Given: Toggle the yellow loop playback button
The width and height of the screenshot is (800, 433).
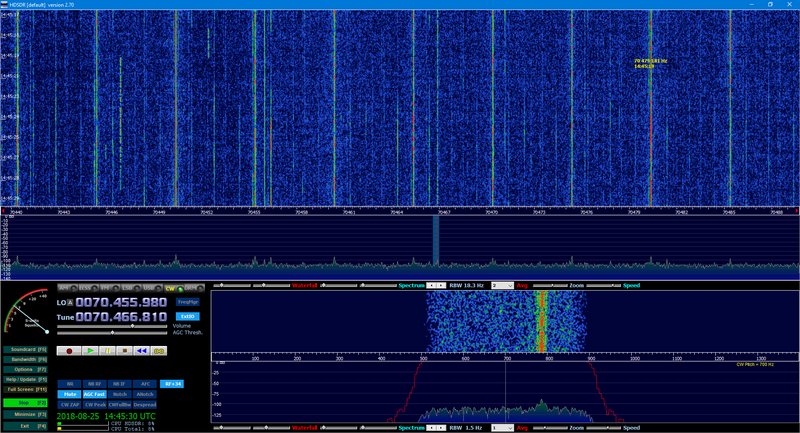Looking at the screenshot, I should click(159, 350).
